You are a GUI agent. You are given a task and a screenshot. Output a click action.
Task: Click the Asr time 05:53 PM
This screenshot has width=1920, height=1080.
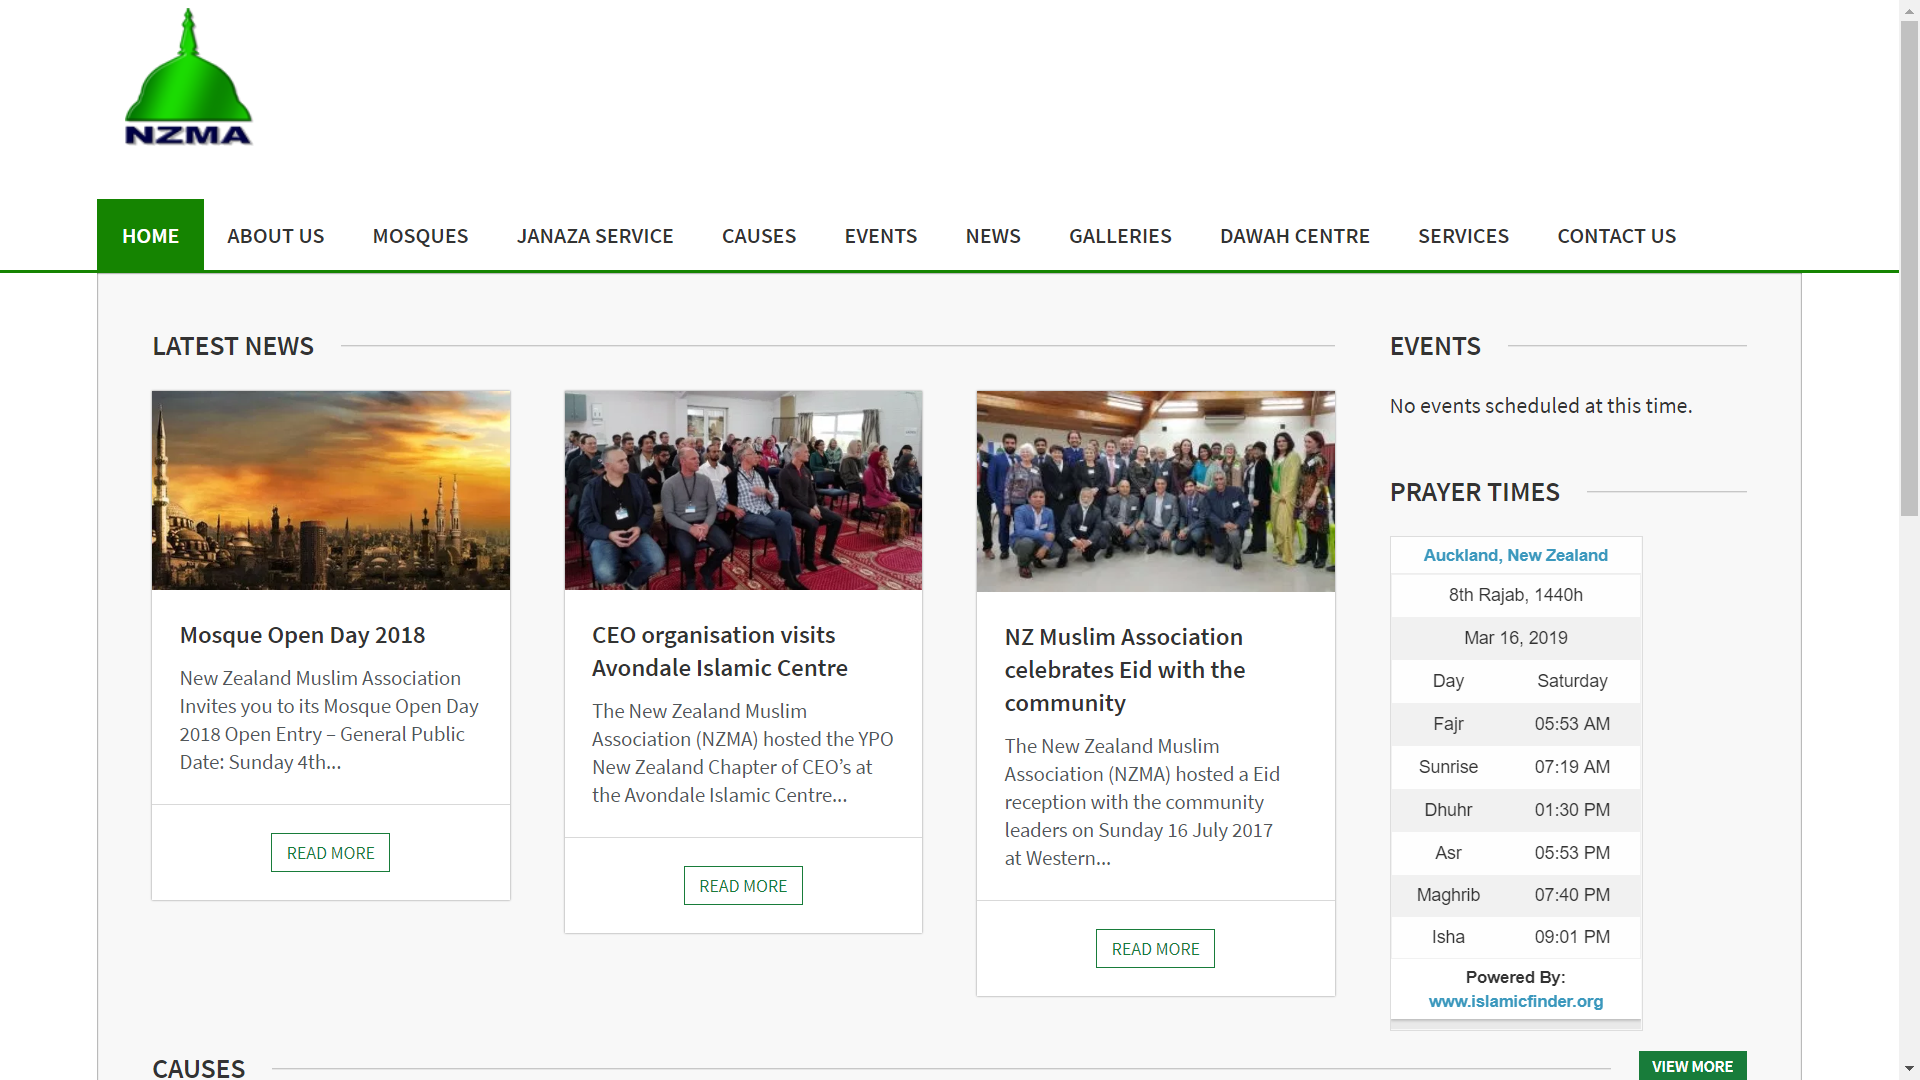1572,853
